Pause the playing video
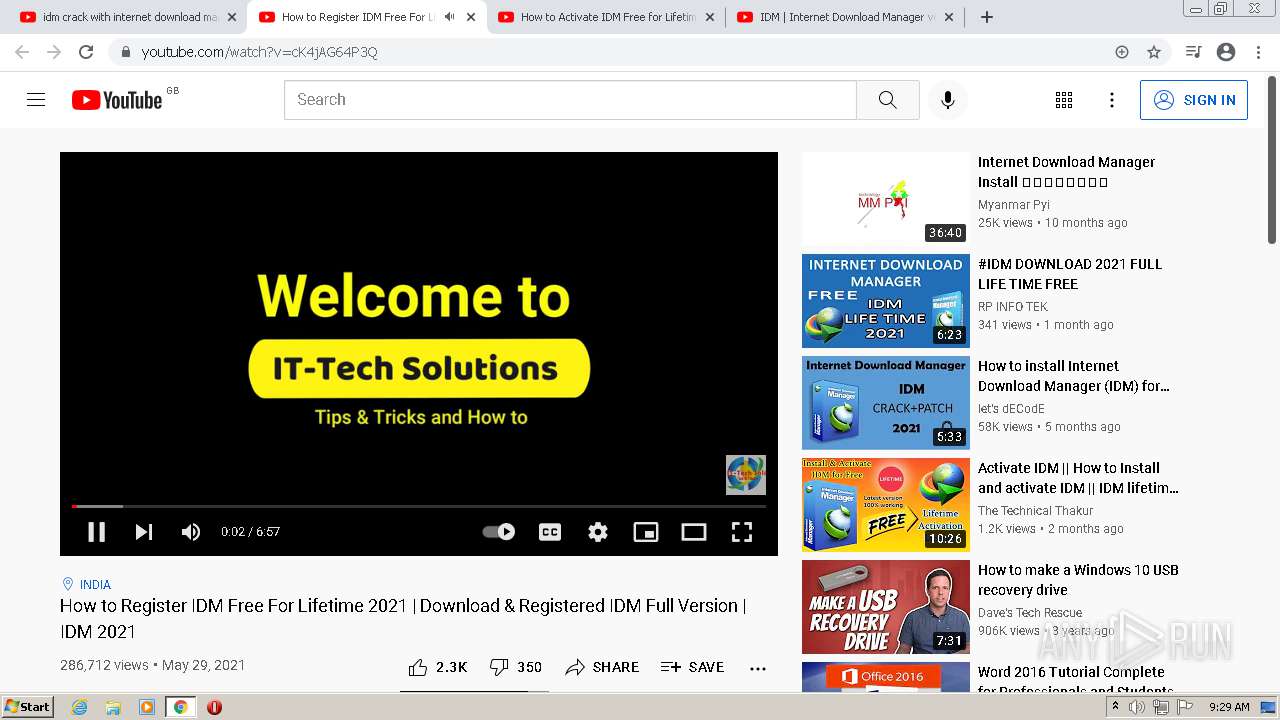Viewport: 1280px width, 720px height. click(97, 532)
